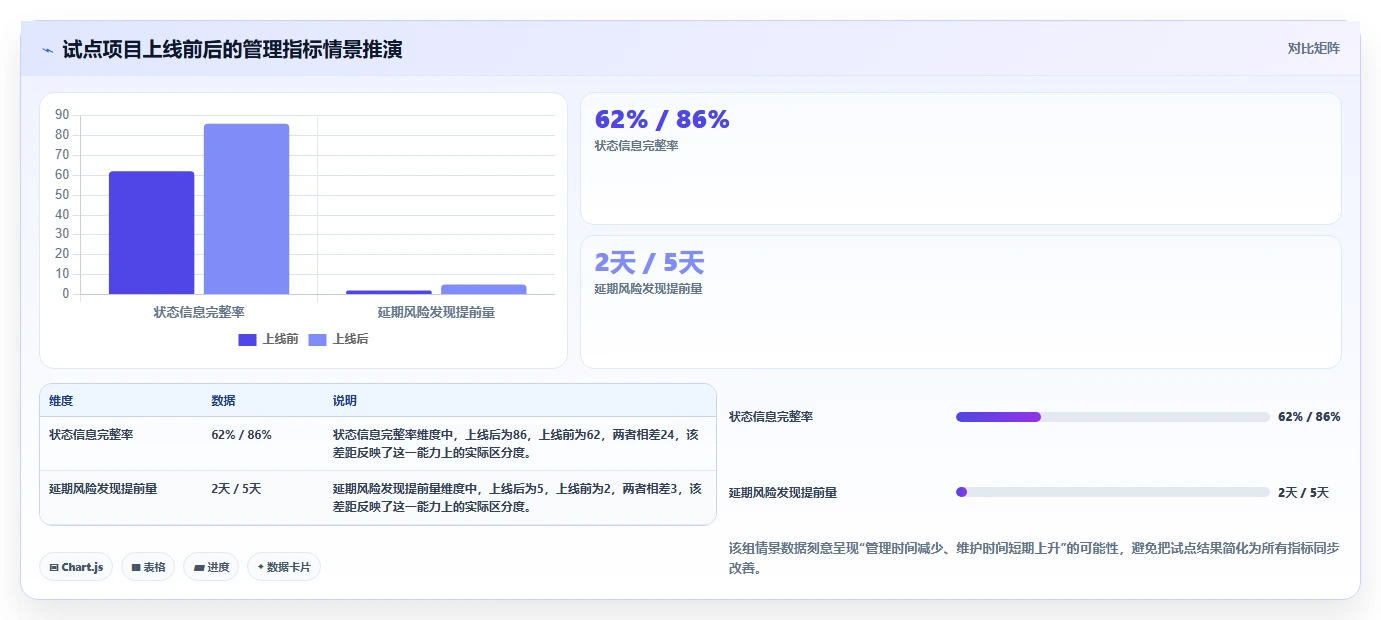This screenshot has width=1381, height=620.
Task: Toggle the 上线后 legend swatch
Action: click(318, 340)
